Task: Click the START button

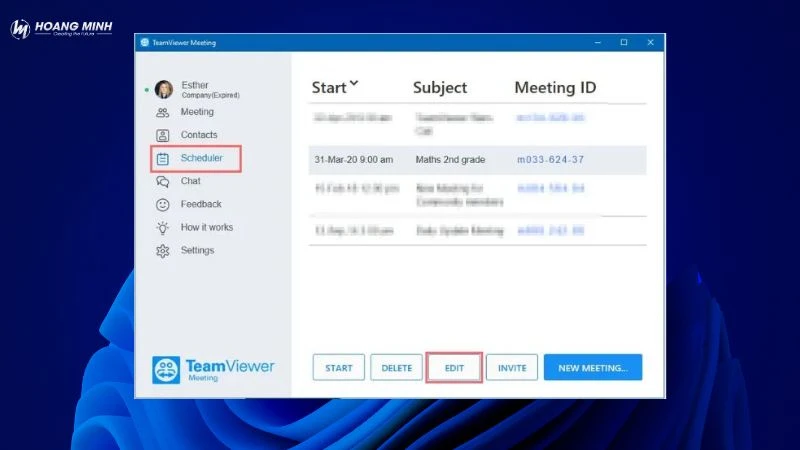Action: pos(339,367)
